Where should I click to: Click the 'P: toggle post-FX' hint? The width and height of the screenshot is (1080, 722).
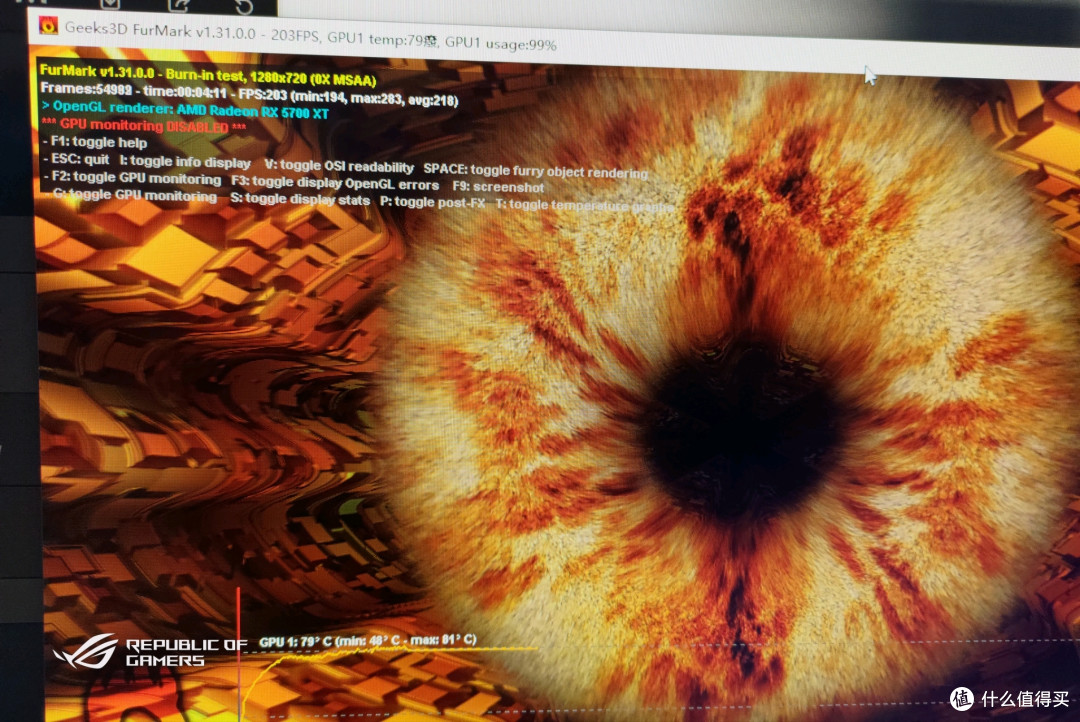(x=433, y=203)
